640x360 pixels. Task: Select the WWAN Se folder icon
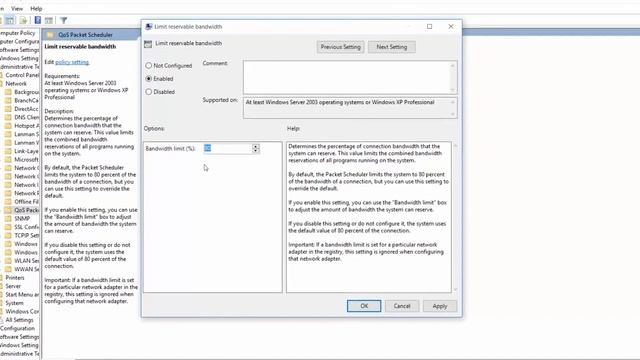click(x=8, y=269)
